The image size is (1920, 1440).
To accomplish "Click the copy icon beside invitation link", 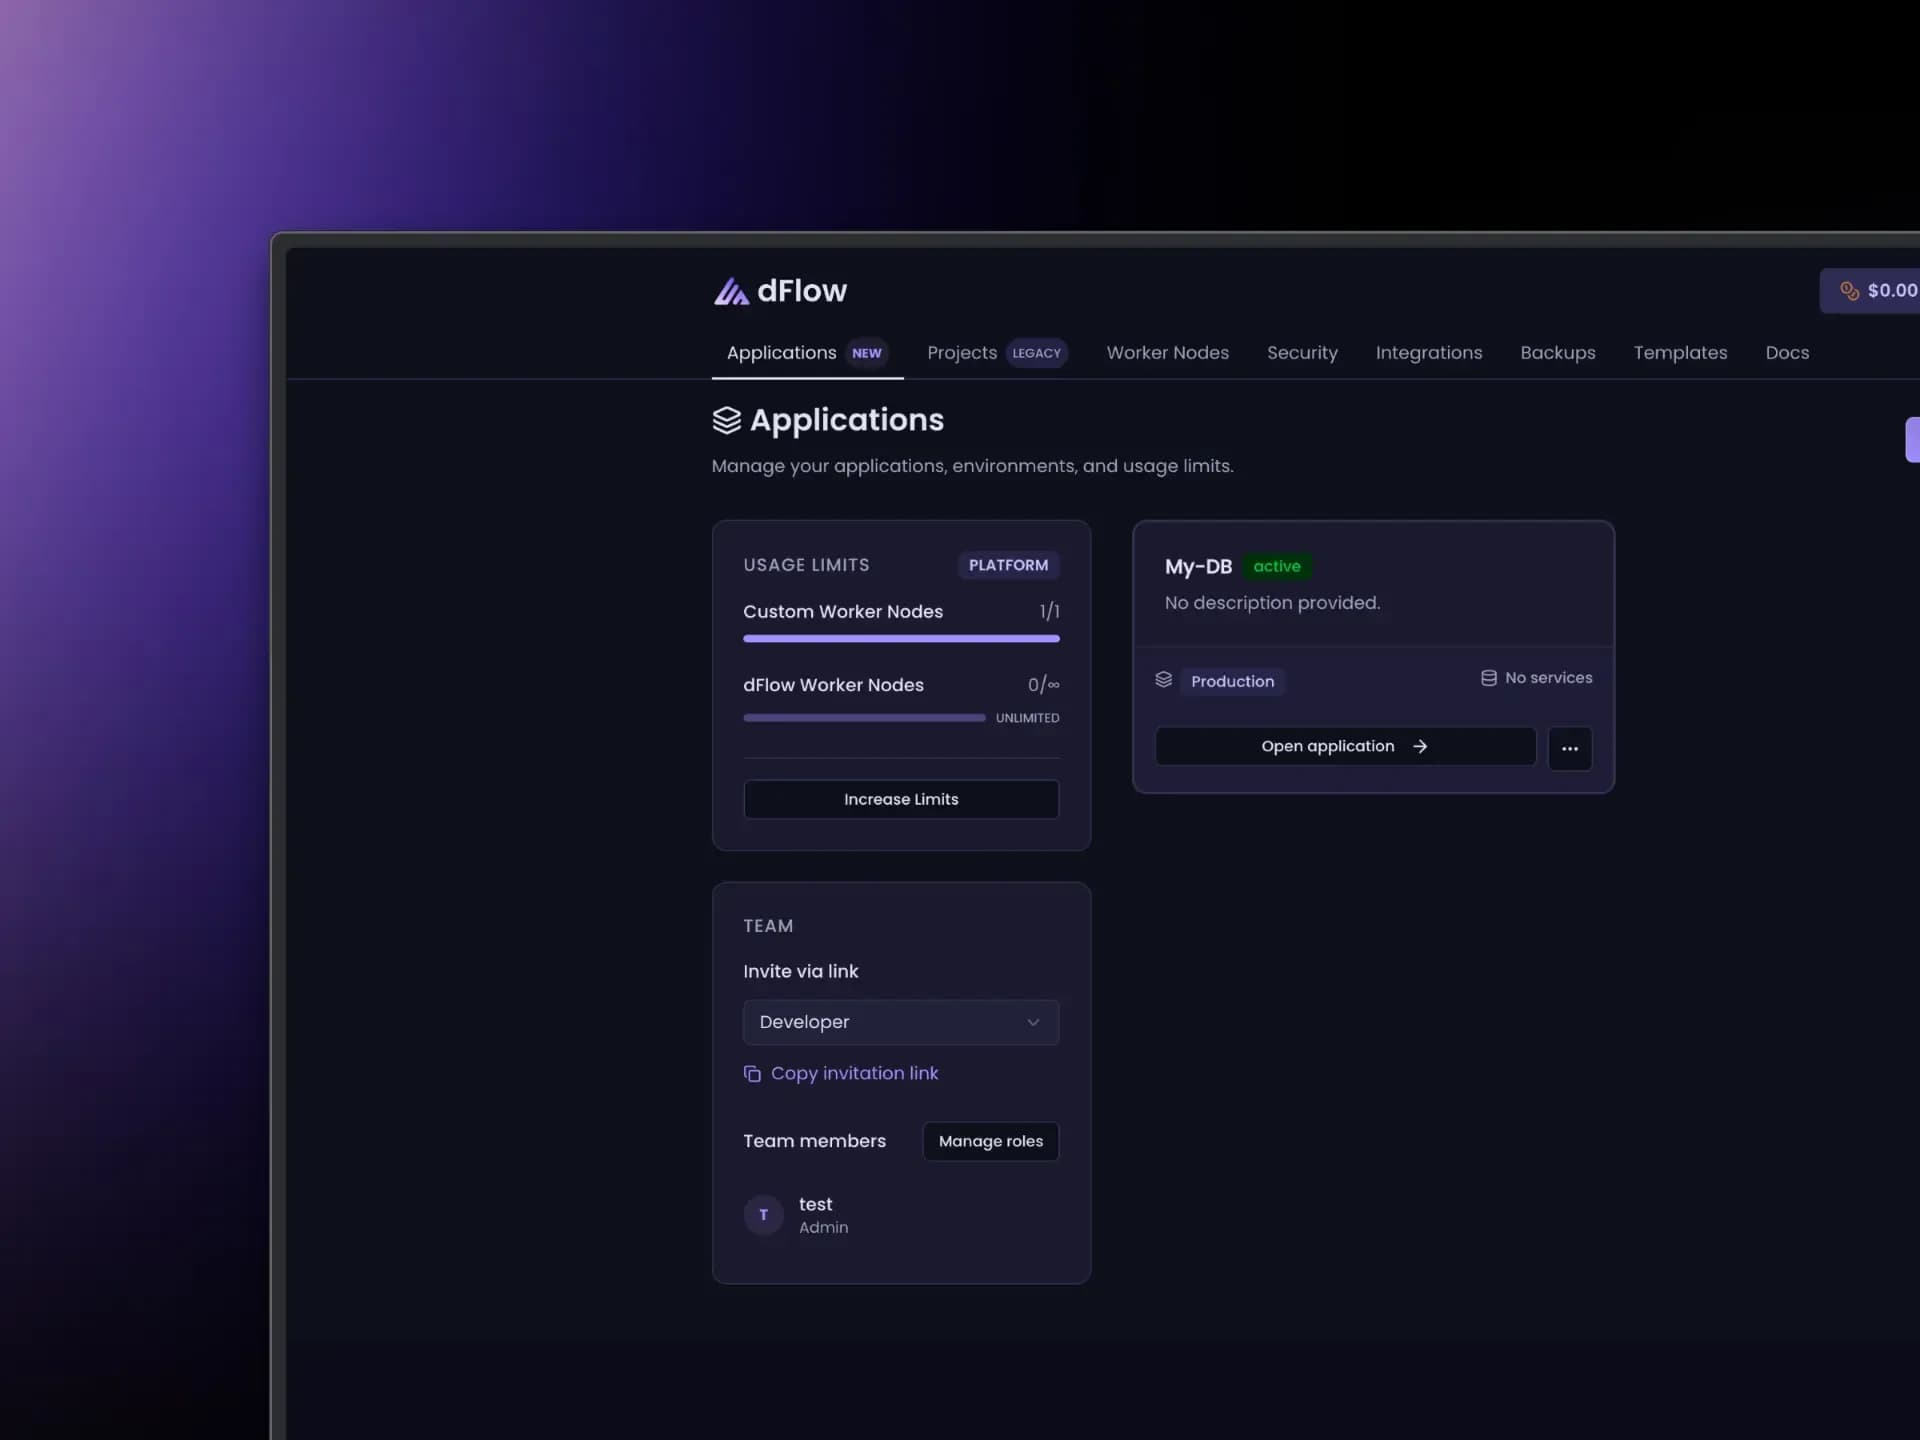I will 752,1074.
